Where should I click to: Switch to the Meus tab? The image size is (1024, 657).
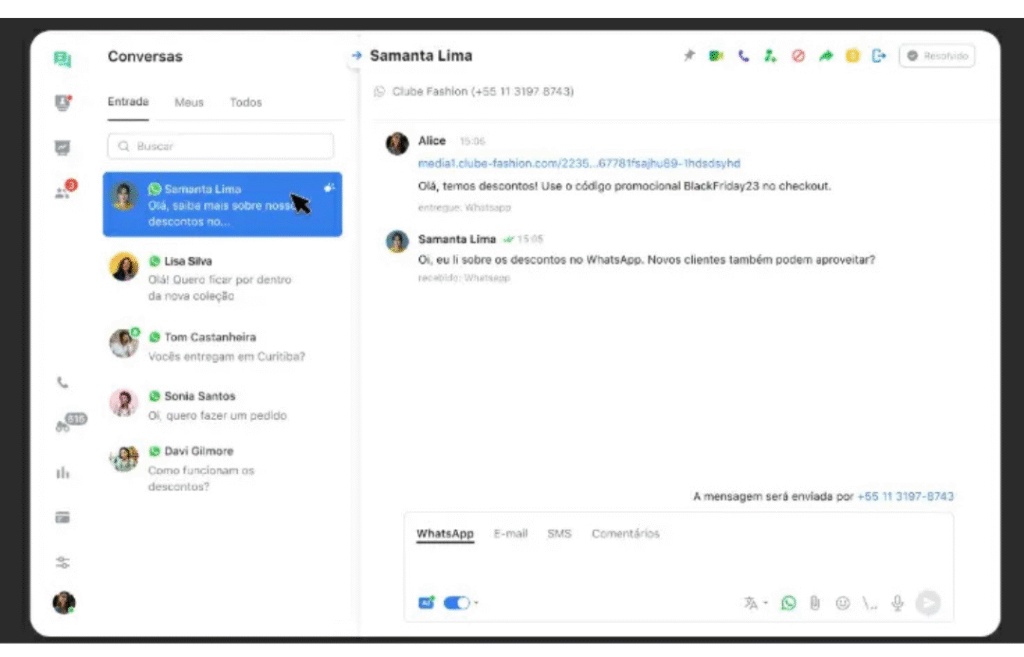click(189, 102)
